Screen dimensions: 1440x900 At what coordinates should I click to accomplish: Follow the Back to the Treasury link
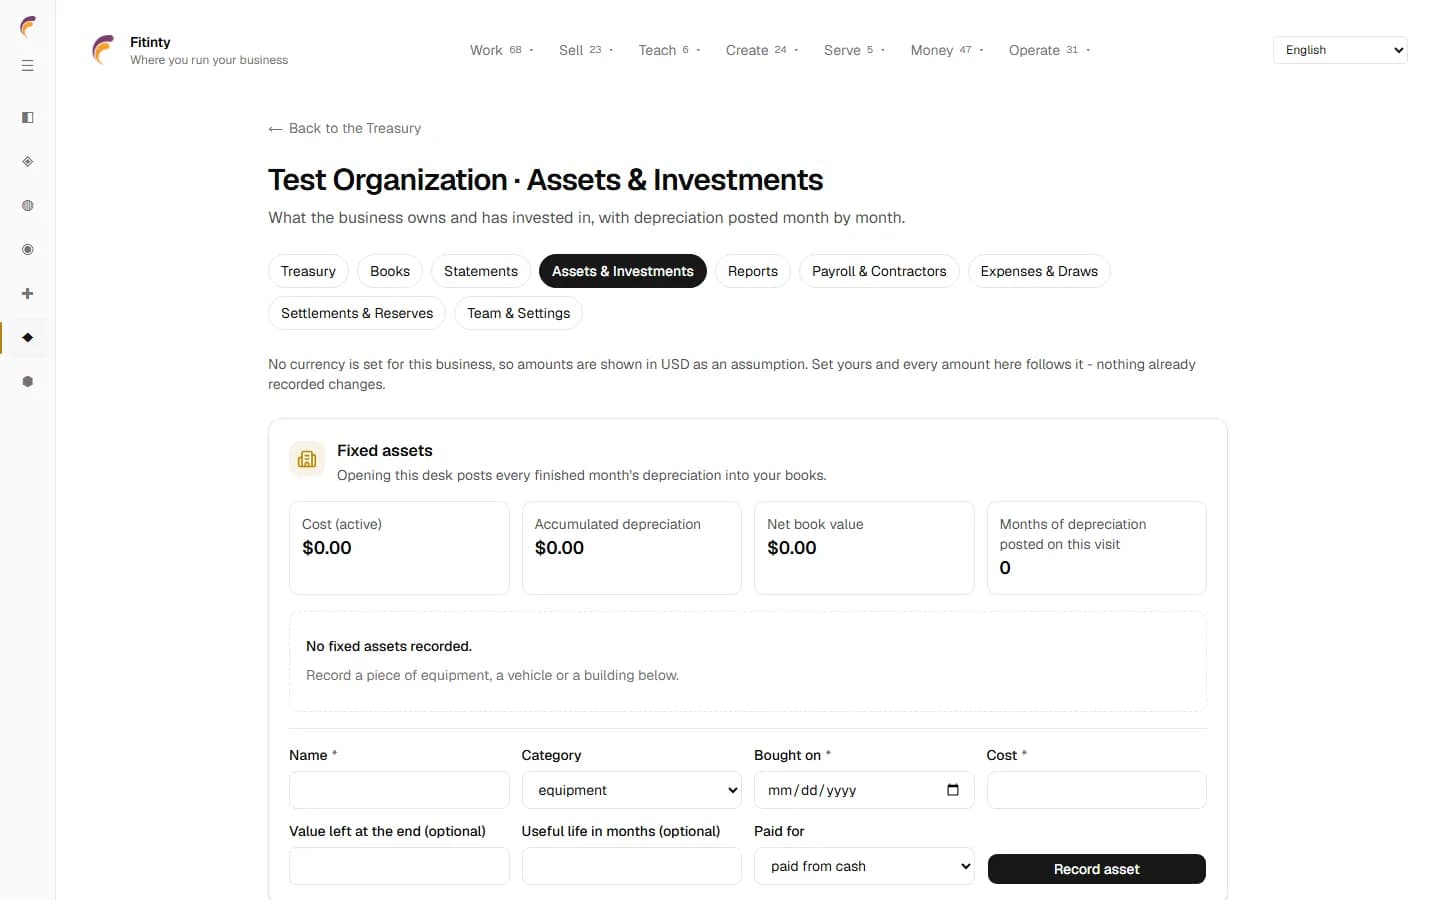click(x=345, y=128)
